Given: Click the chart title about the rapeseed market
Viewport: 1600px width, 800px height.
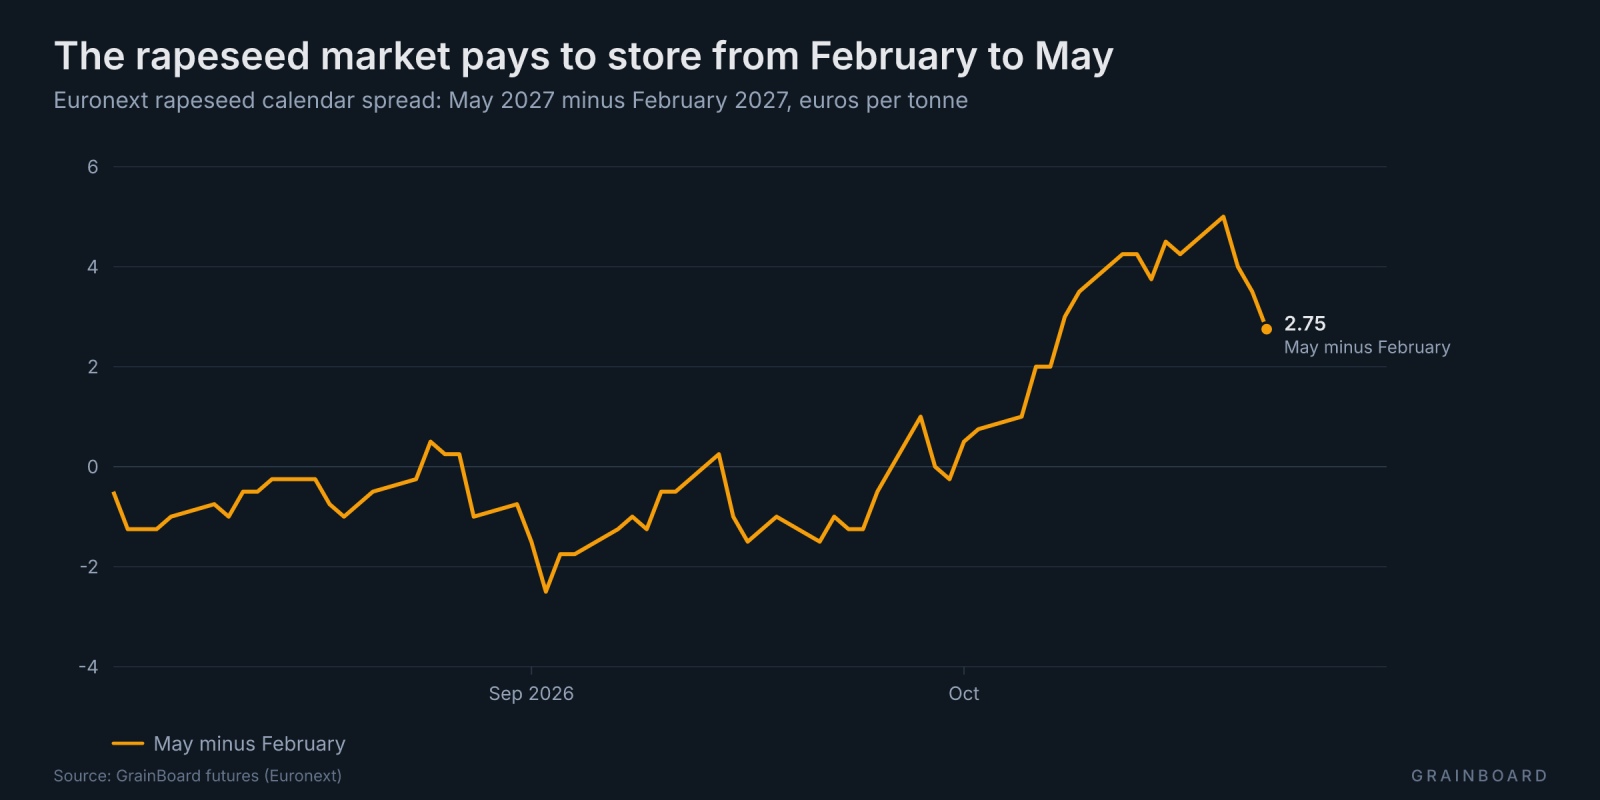Looking at the screenshot, I should click(583, 57).
